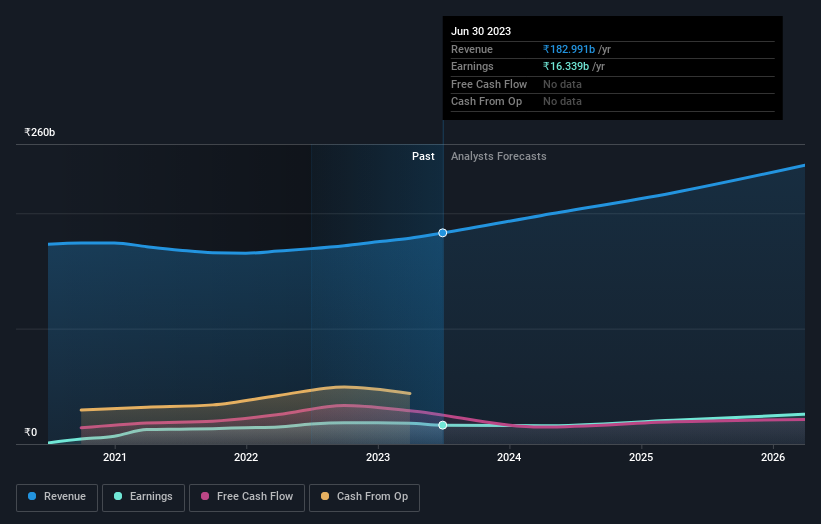This screenshot has height=524, width=821.
Task: Click the Revenue row label in tooltip
Action: click(x=472, y=49)
